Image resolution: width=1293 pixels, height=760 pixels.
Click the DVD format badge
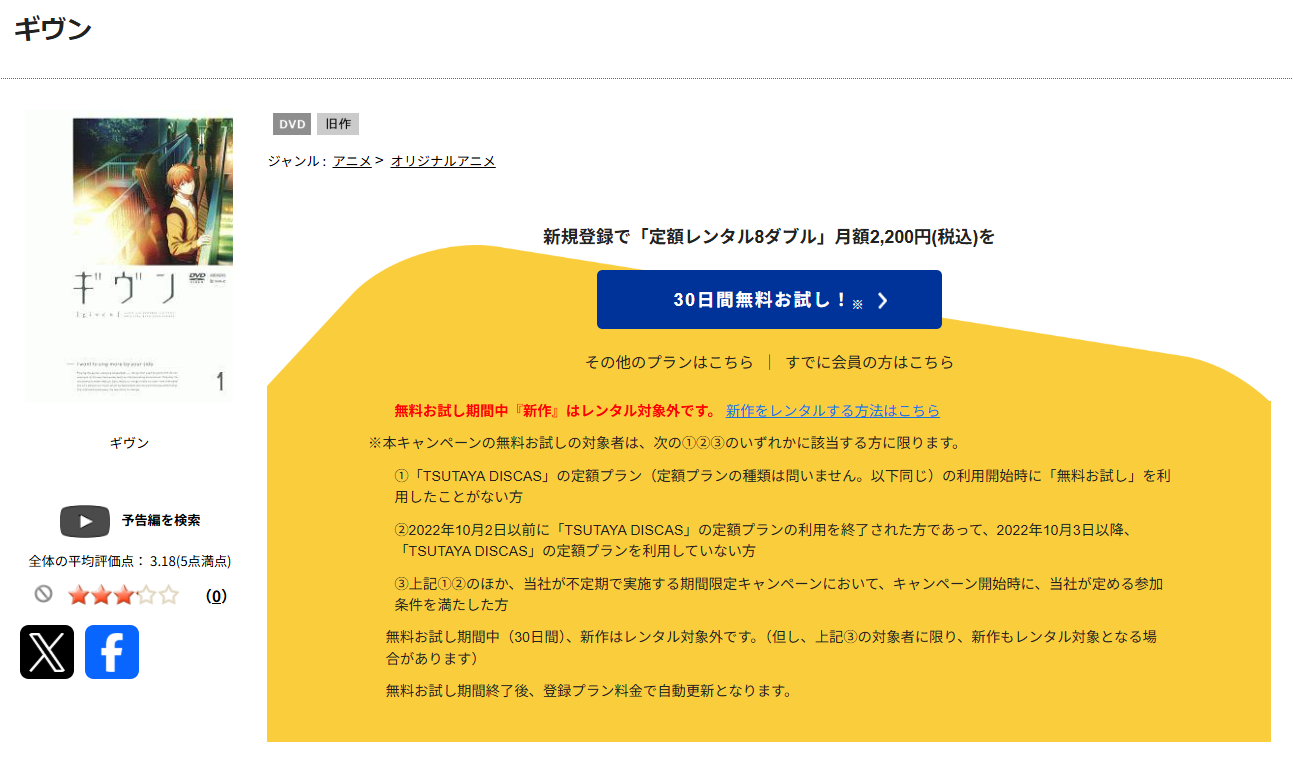click(x=291, y=124)
